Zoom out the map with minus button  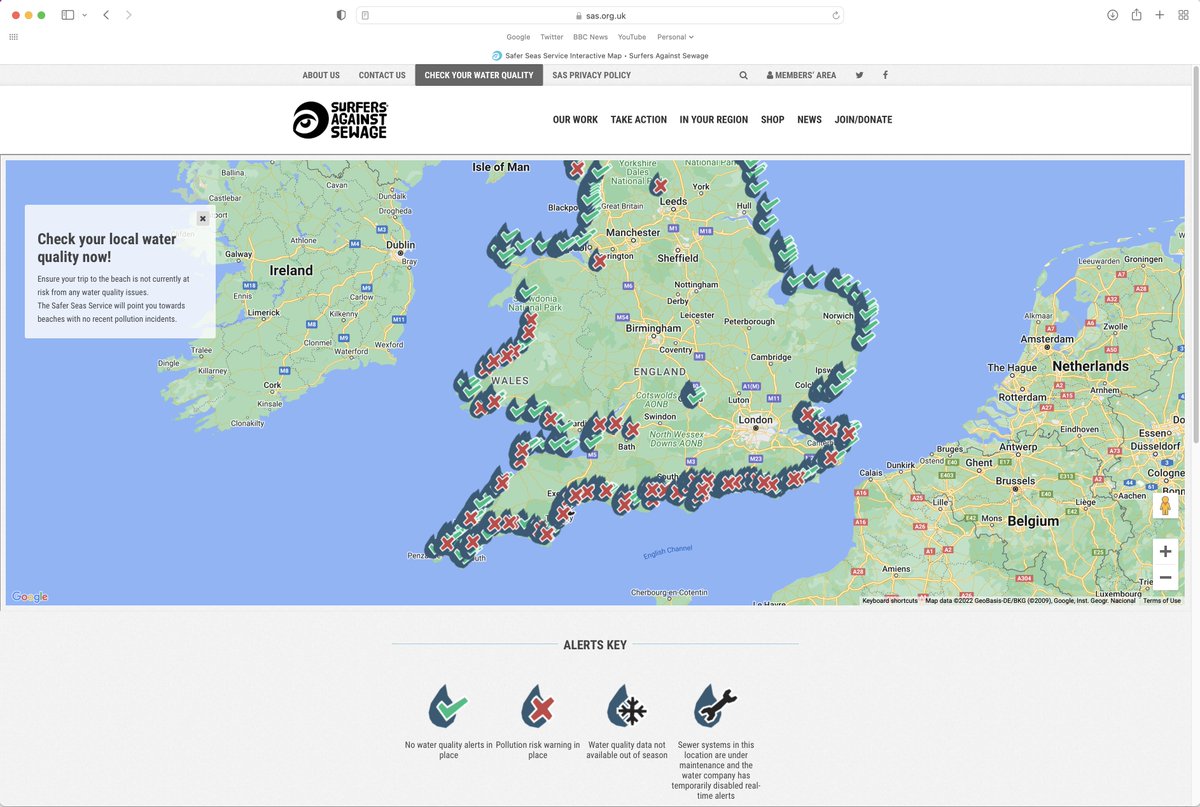click(x=1165, y=577)
